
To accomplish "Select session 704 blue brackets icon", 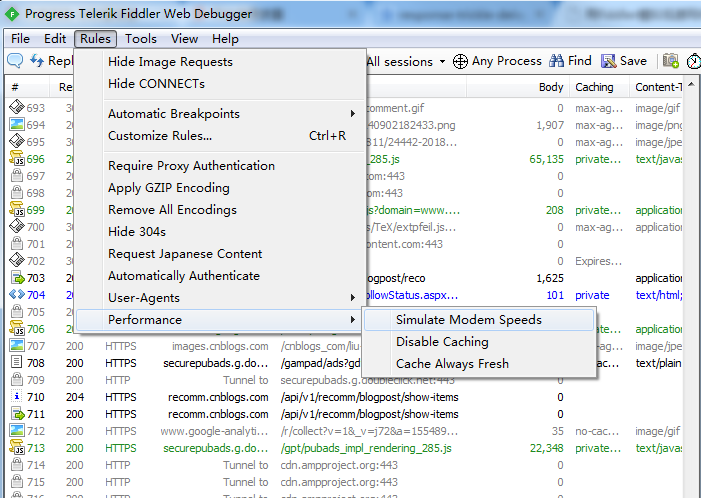I will coord(17,294).
